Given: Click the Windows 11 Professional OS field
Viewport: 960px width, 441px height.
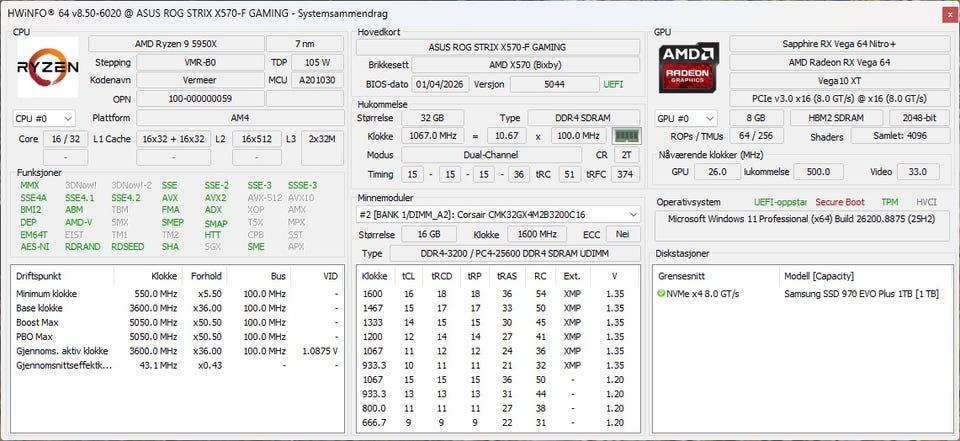Looking at the screenshot, I should [803, 219].
